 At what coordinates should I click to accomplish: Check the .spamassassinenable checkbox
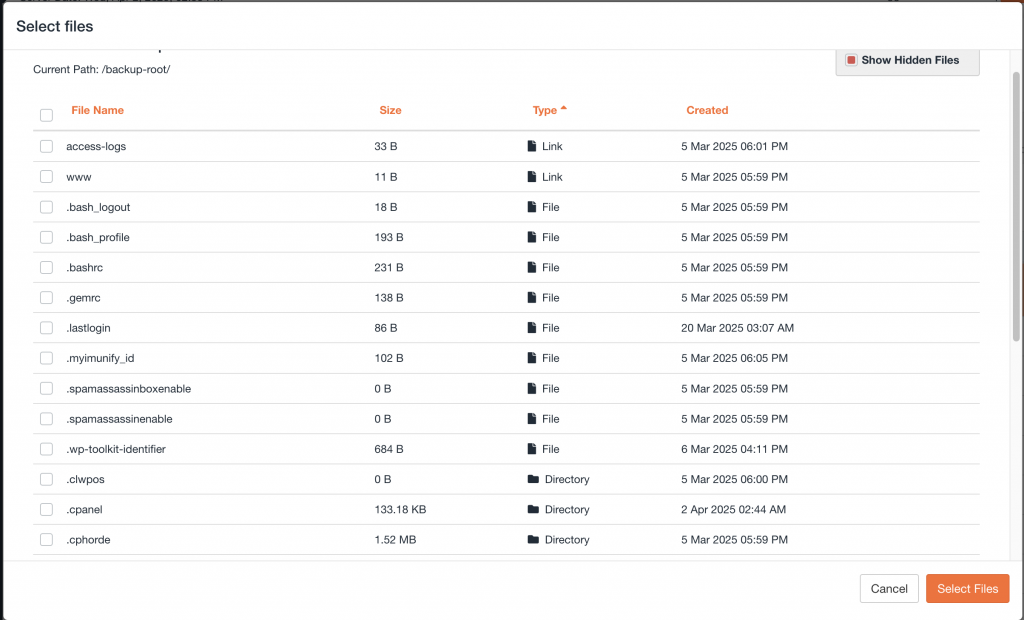click(46, 419)
